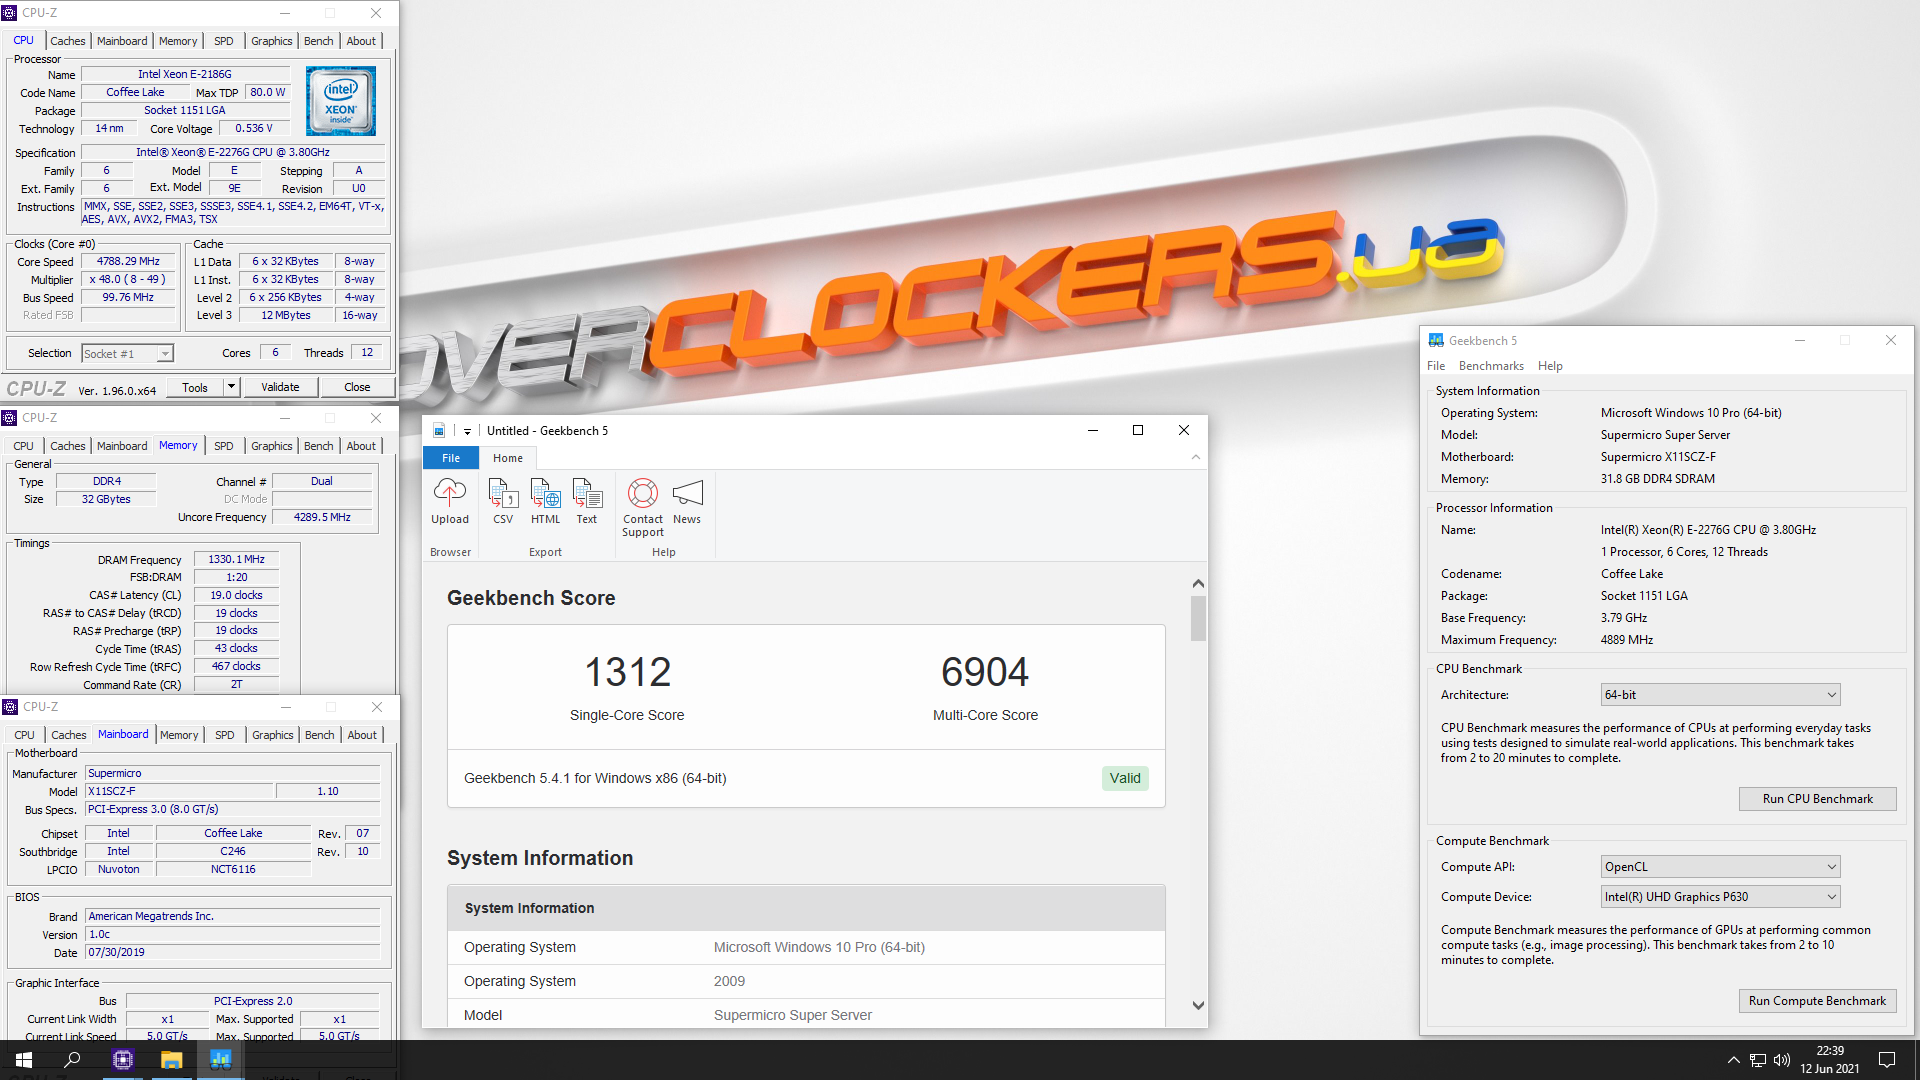Click the 4788.29 MHz Core Speed field
Image resolution: width=1920 pixels, height=1080 pixels.
click(128, 262)
